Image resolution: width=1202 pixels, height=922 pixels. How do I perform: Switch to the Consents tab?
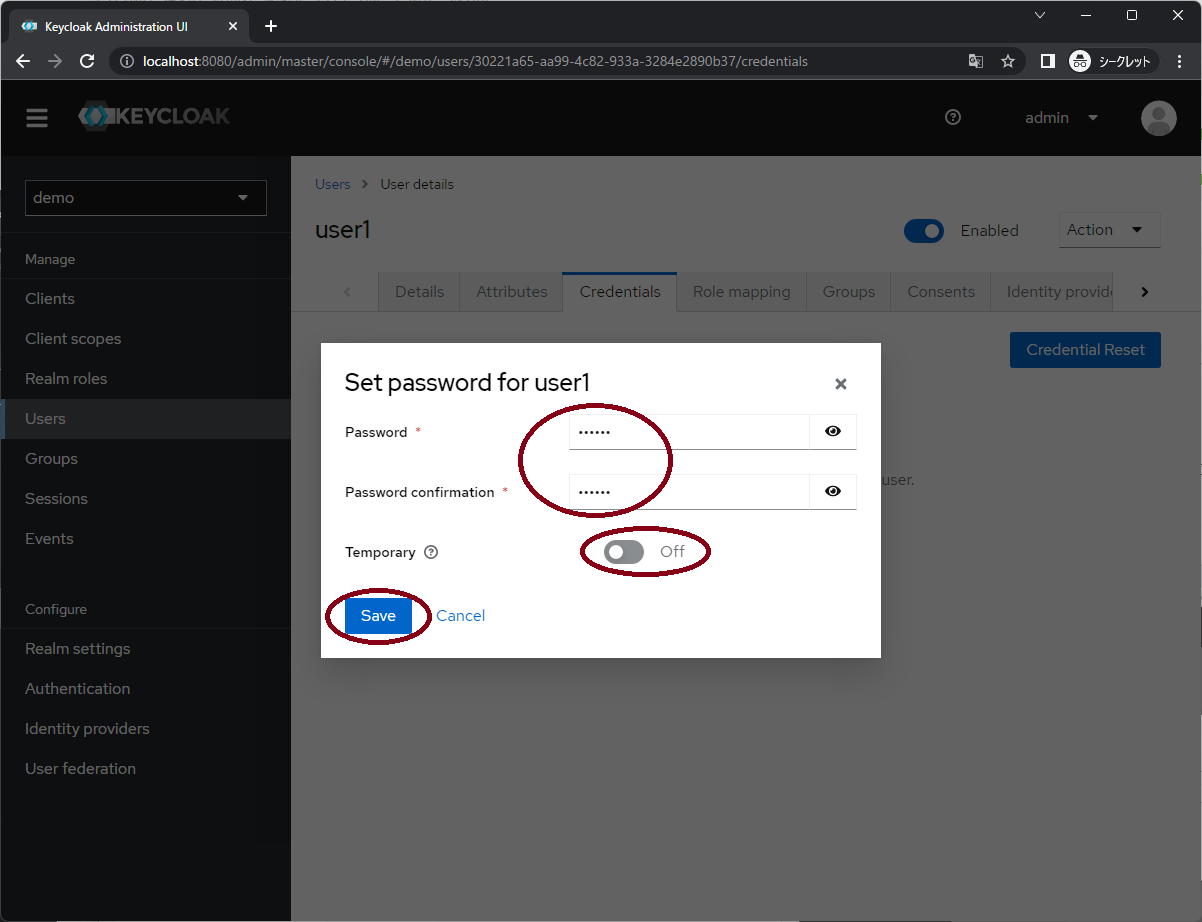941,292
